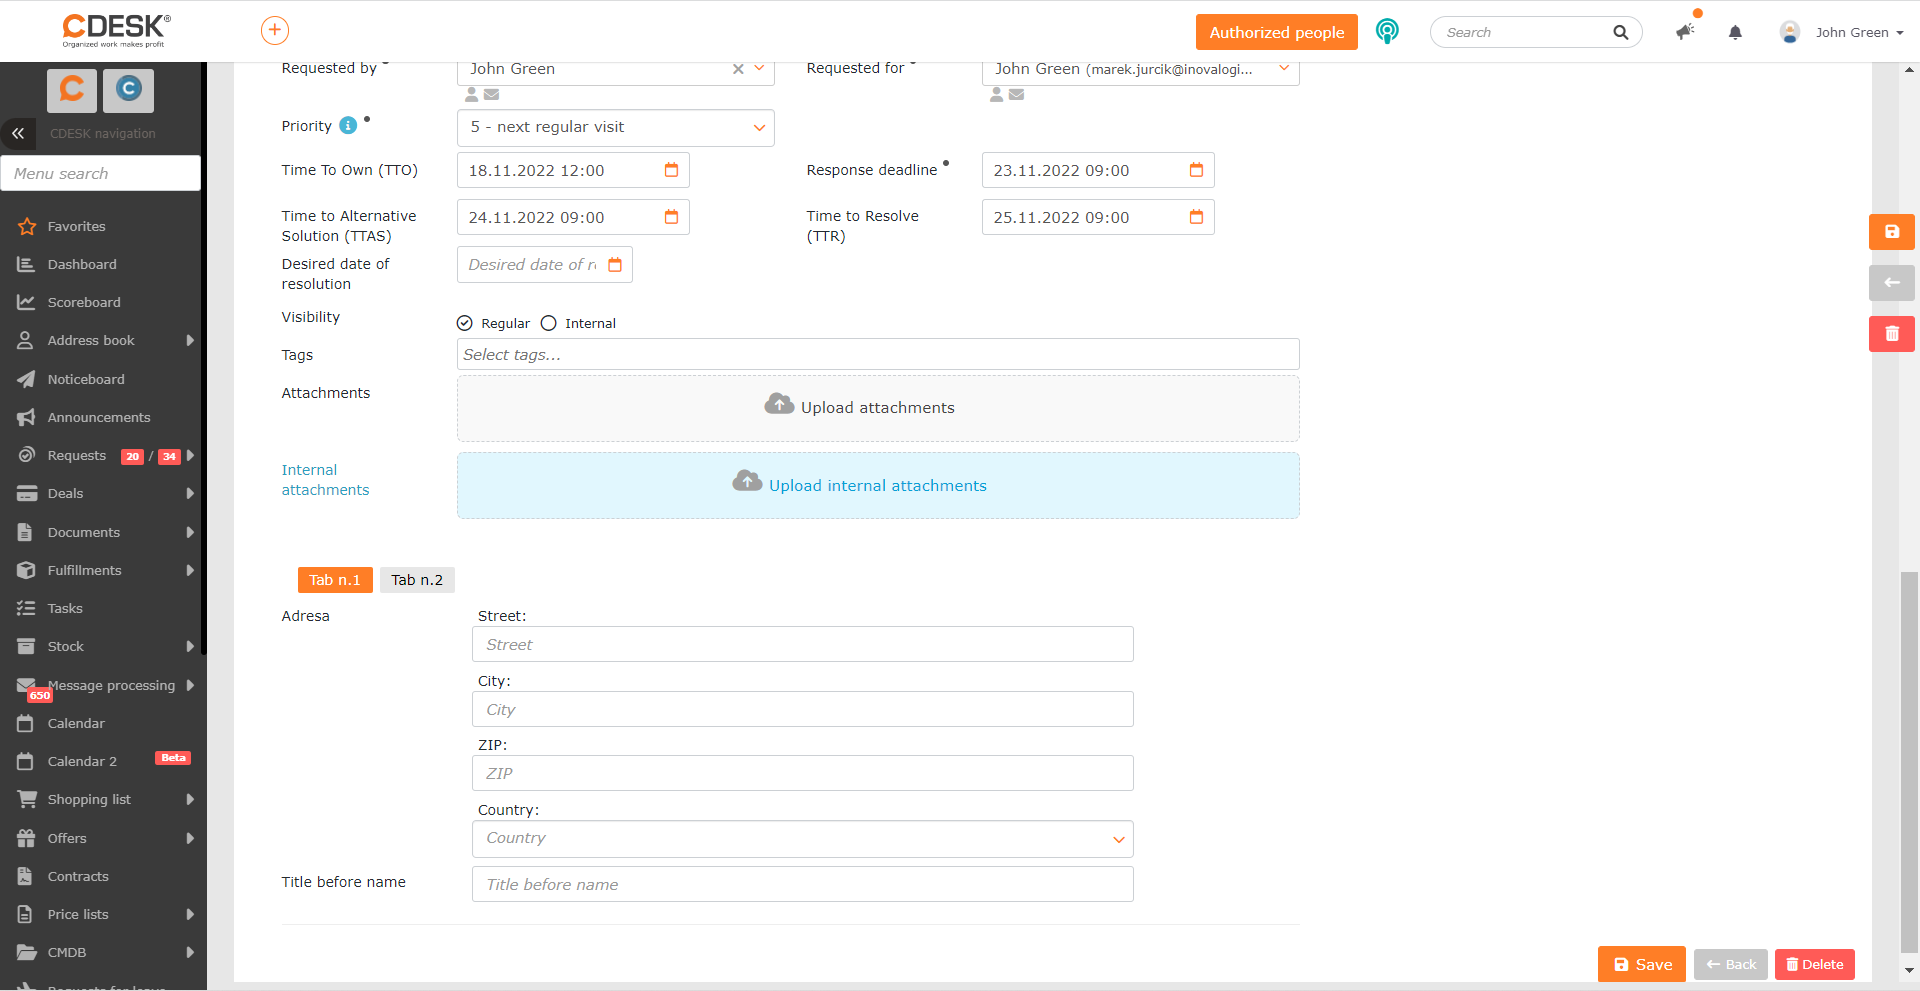This screenshot has height=991, width=1920.
Task: Open Requested for dropdown arrow
Action: coord(1284,69)
